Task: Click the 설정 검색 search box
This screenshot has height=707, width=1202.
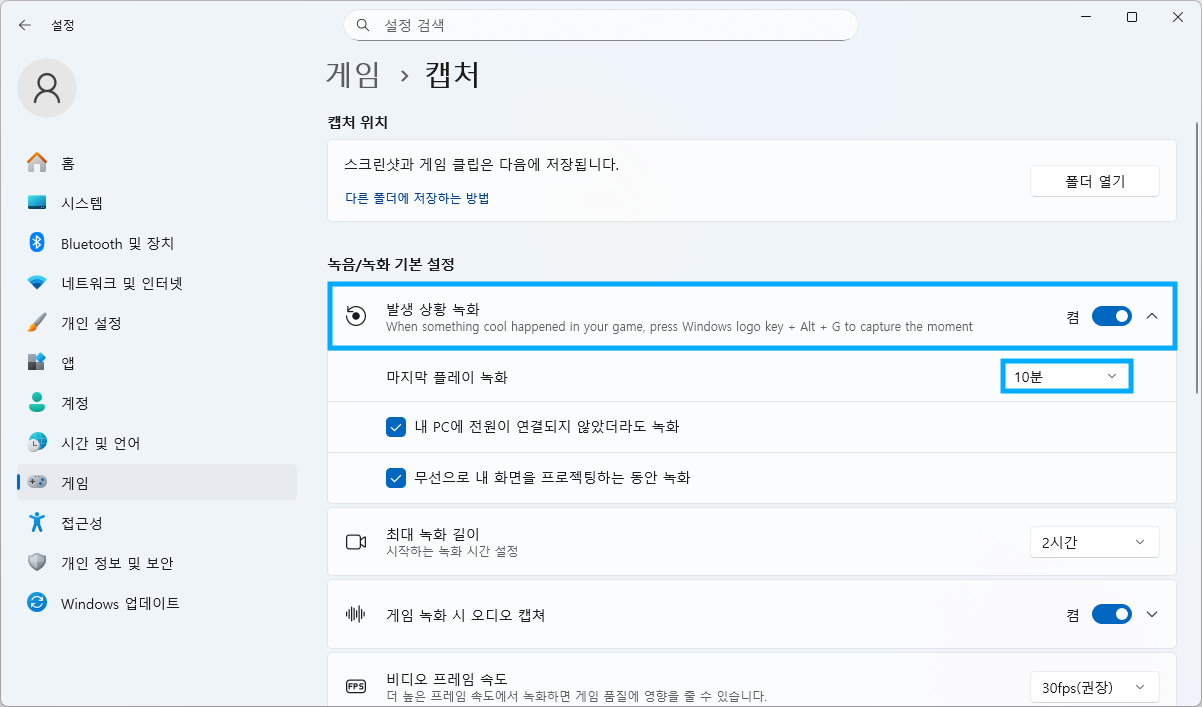Action: 600,25
